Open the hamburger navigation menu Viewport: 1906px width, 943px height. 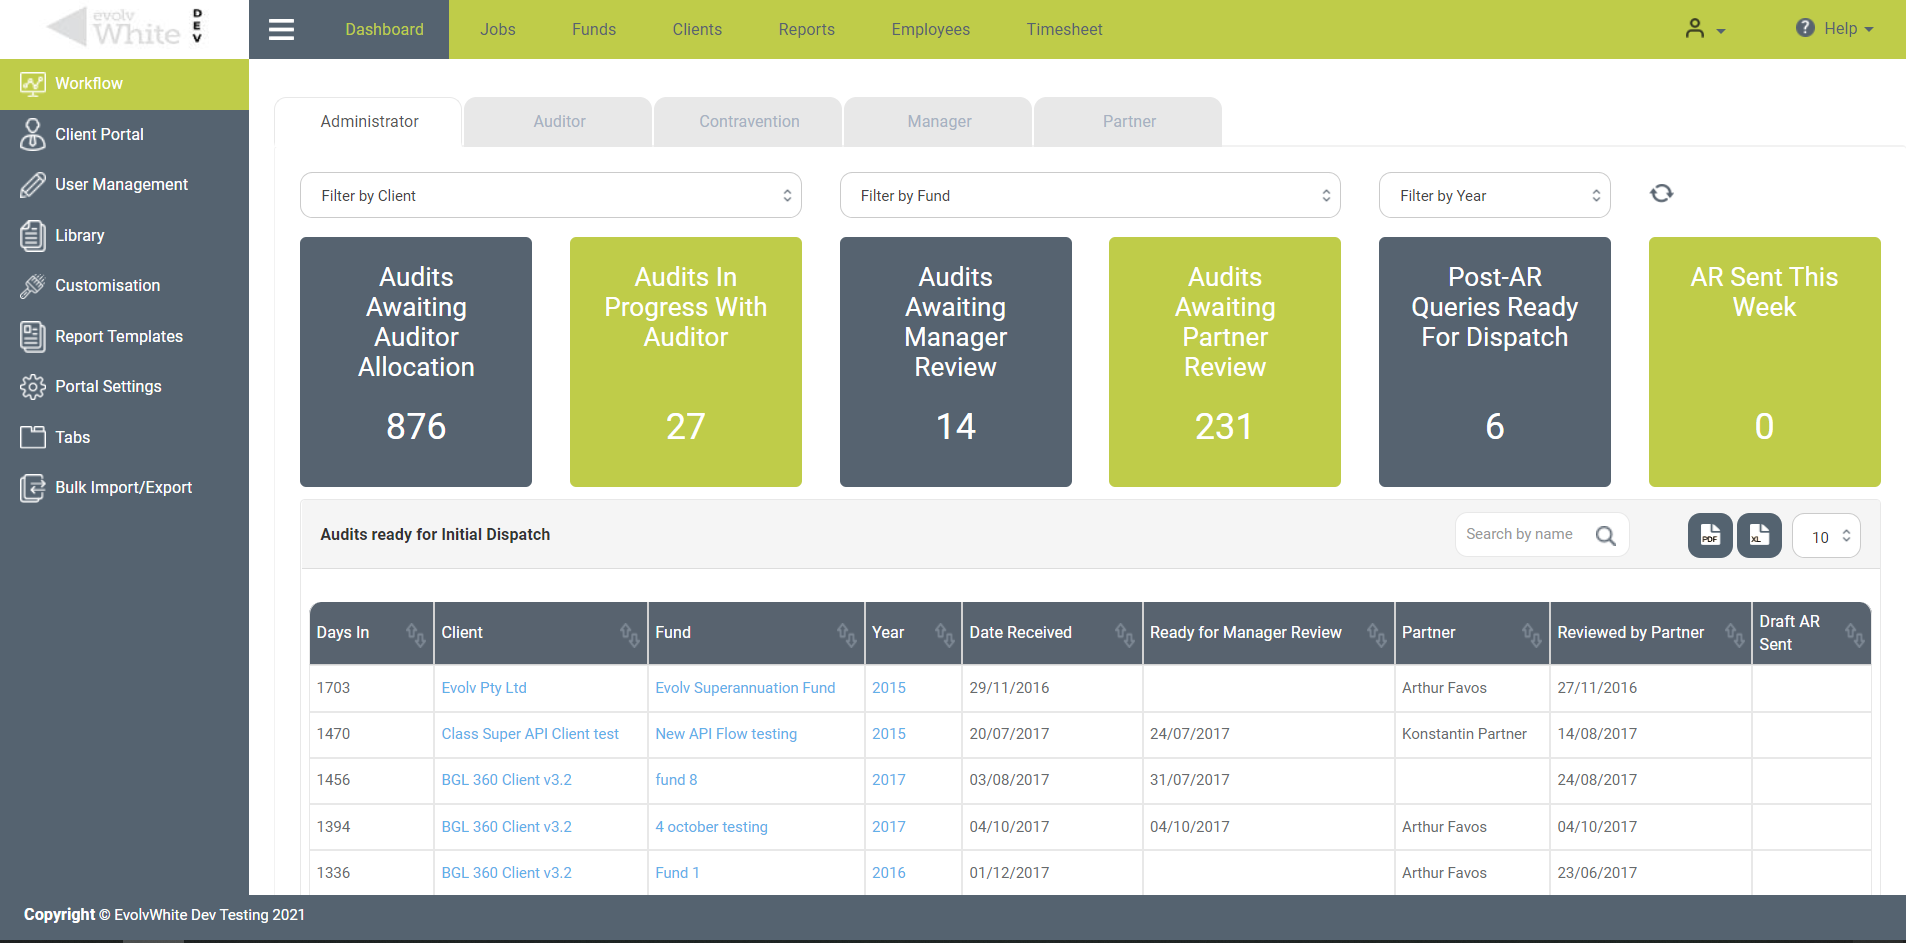281,29
